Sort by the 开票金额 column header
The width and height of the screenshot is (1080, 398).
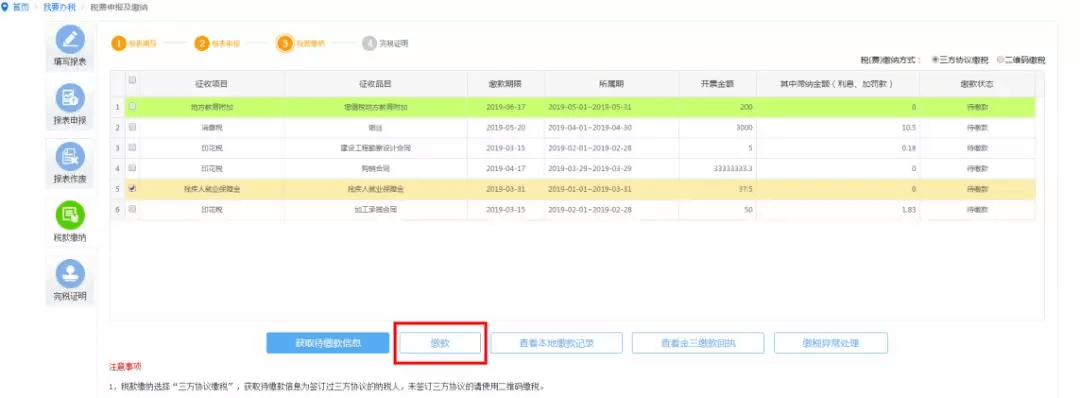pyautogui.click(x=717, y=83)
